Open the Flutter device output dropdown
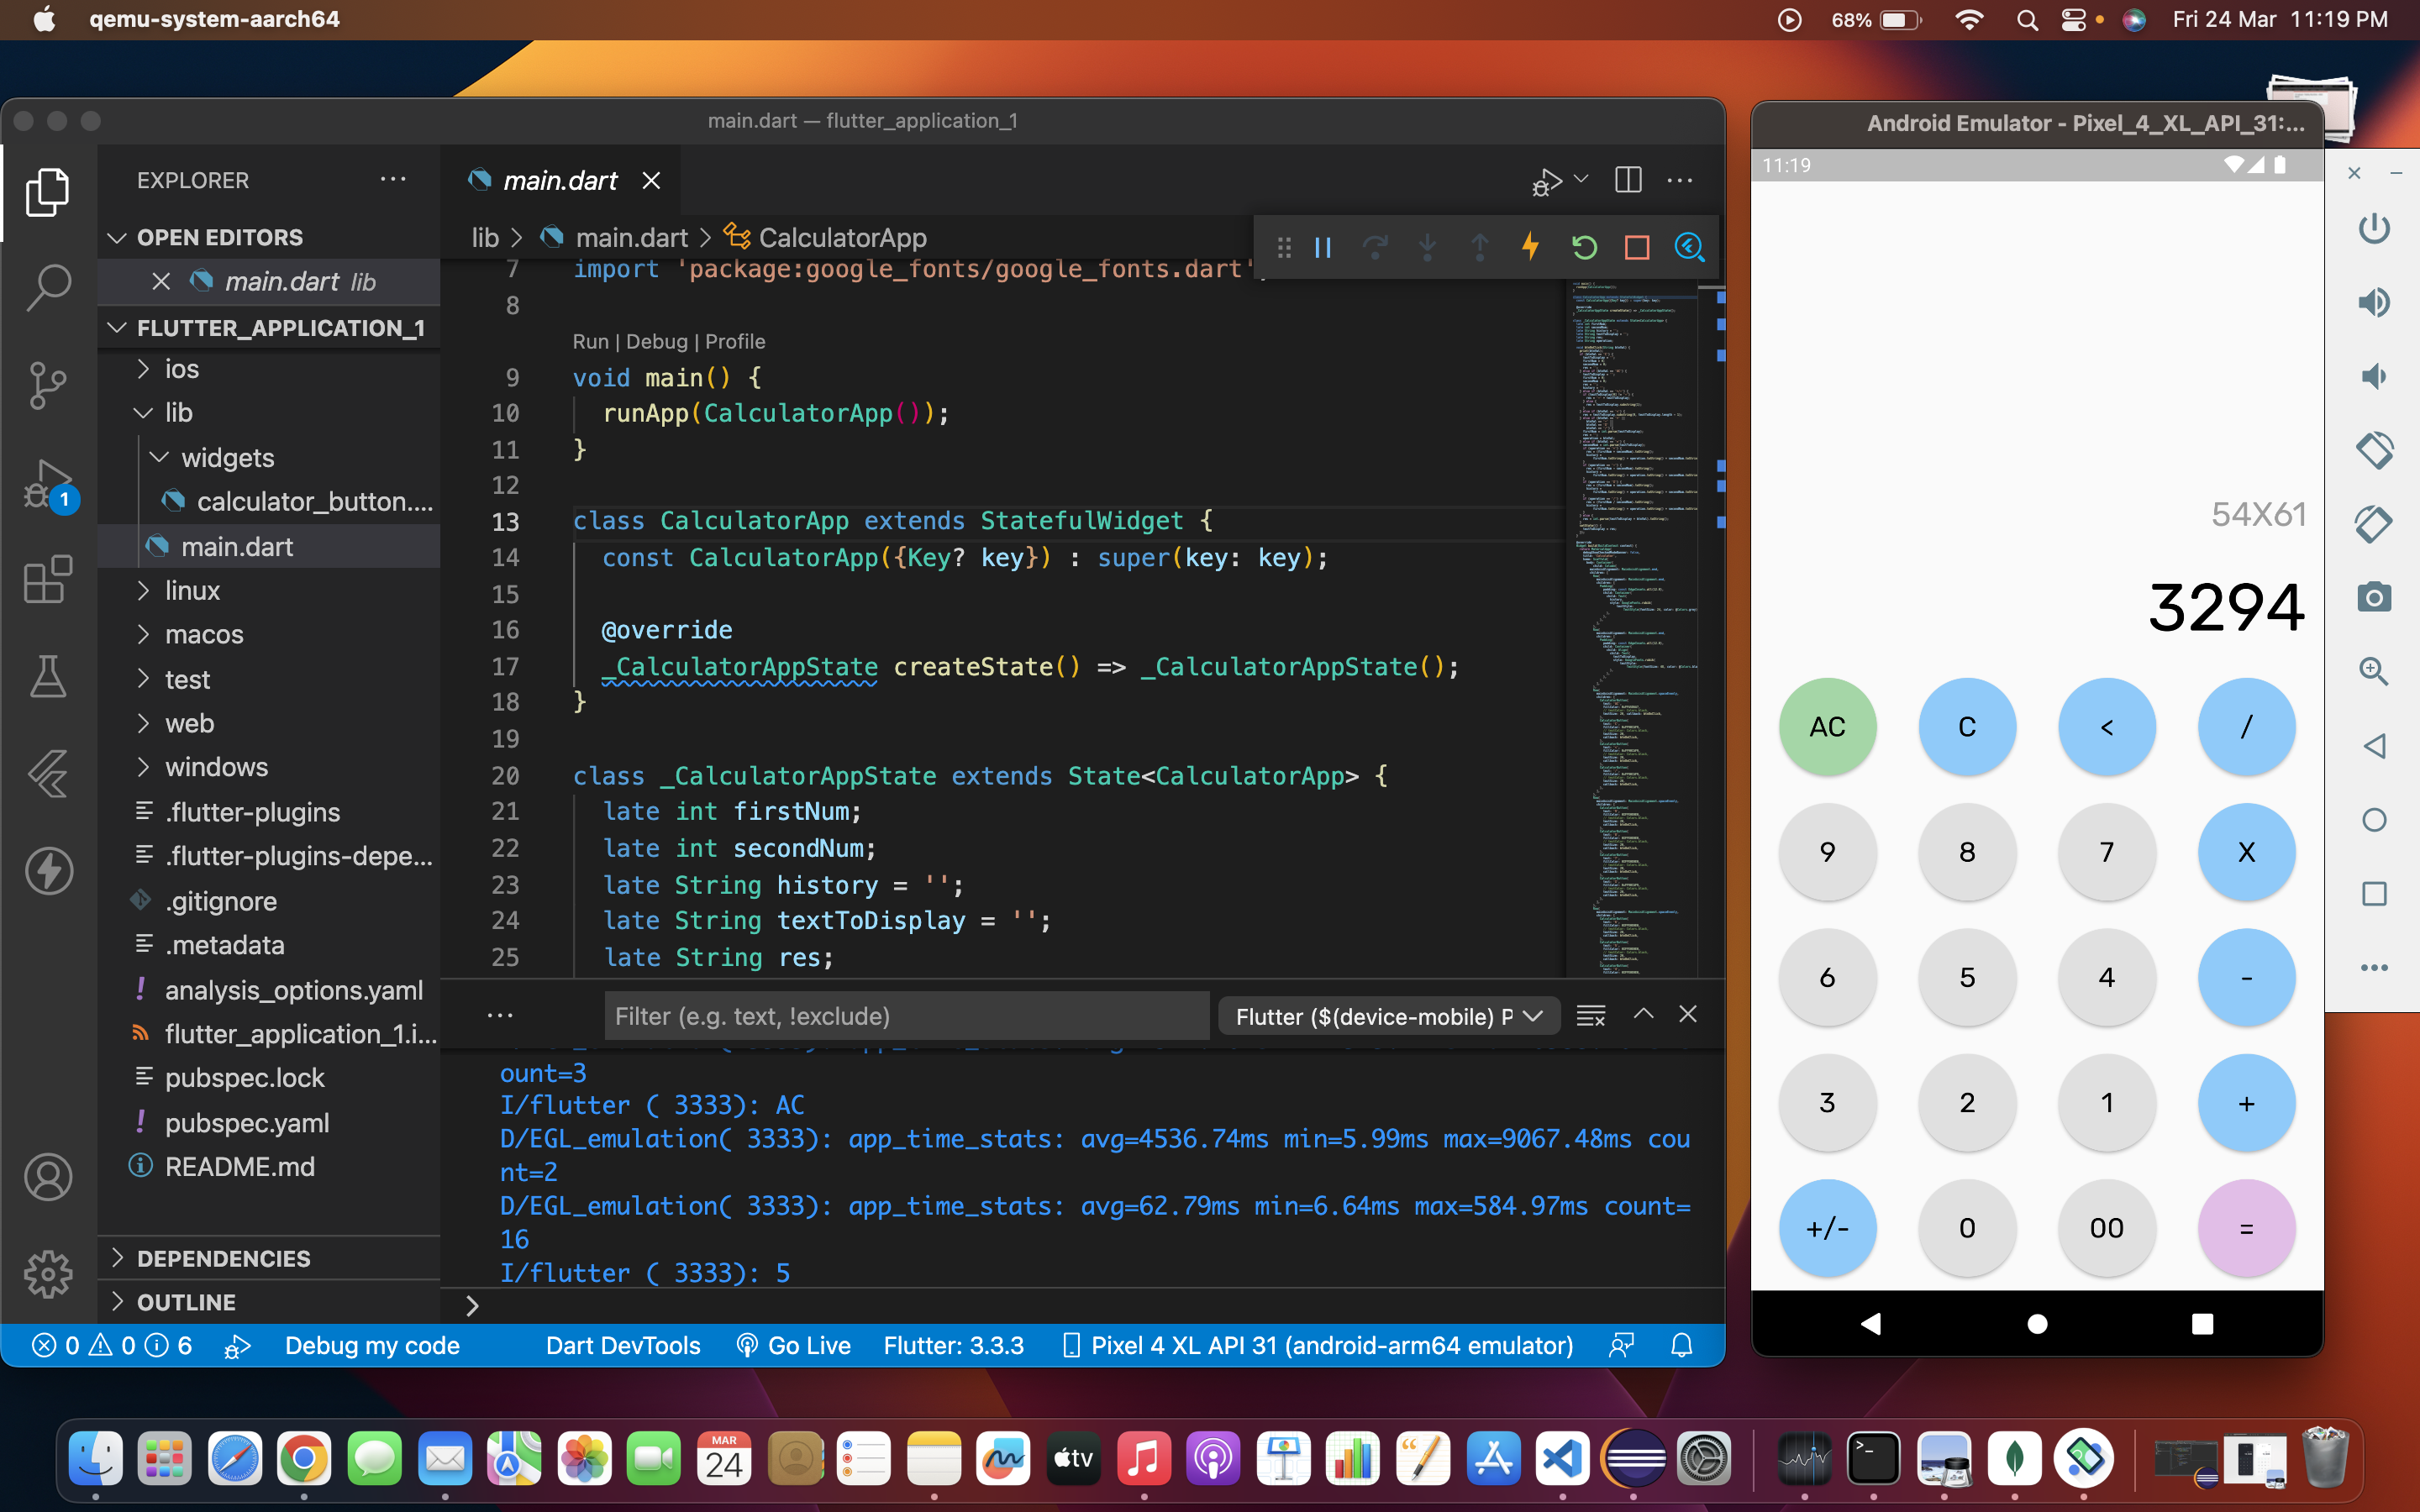Screen dimensions: 2420x1512 (1388, 1015)
